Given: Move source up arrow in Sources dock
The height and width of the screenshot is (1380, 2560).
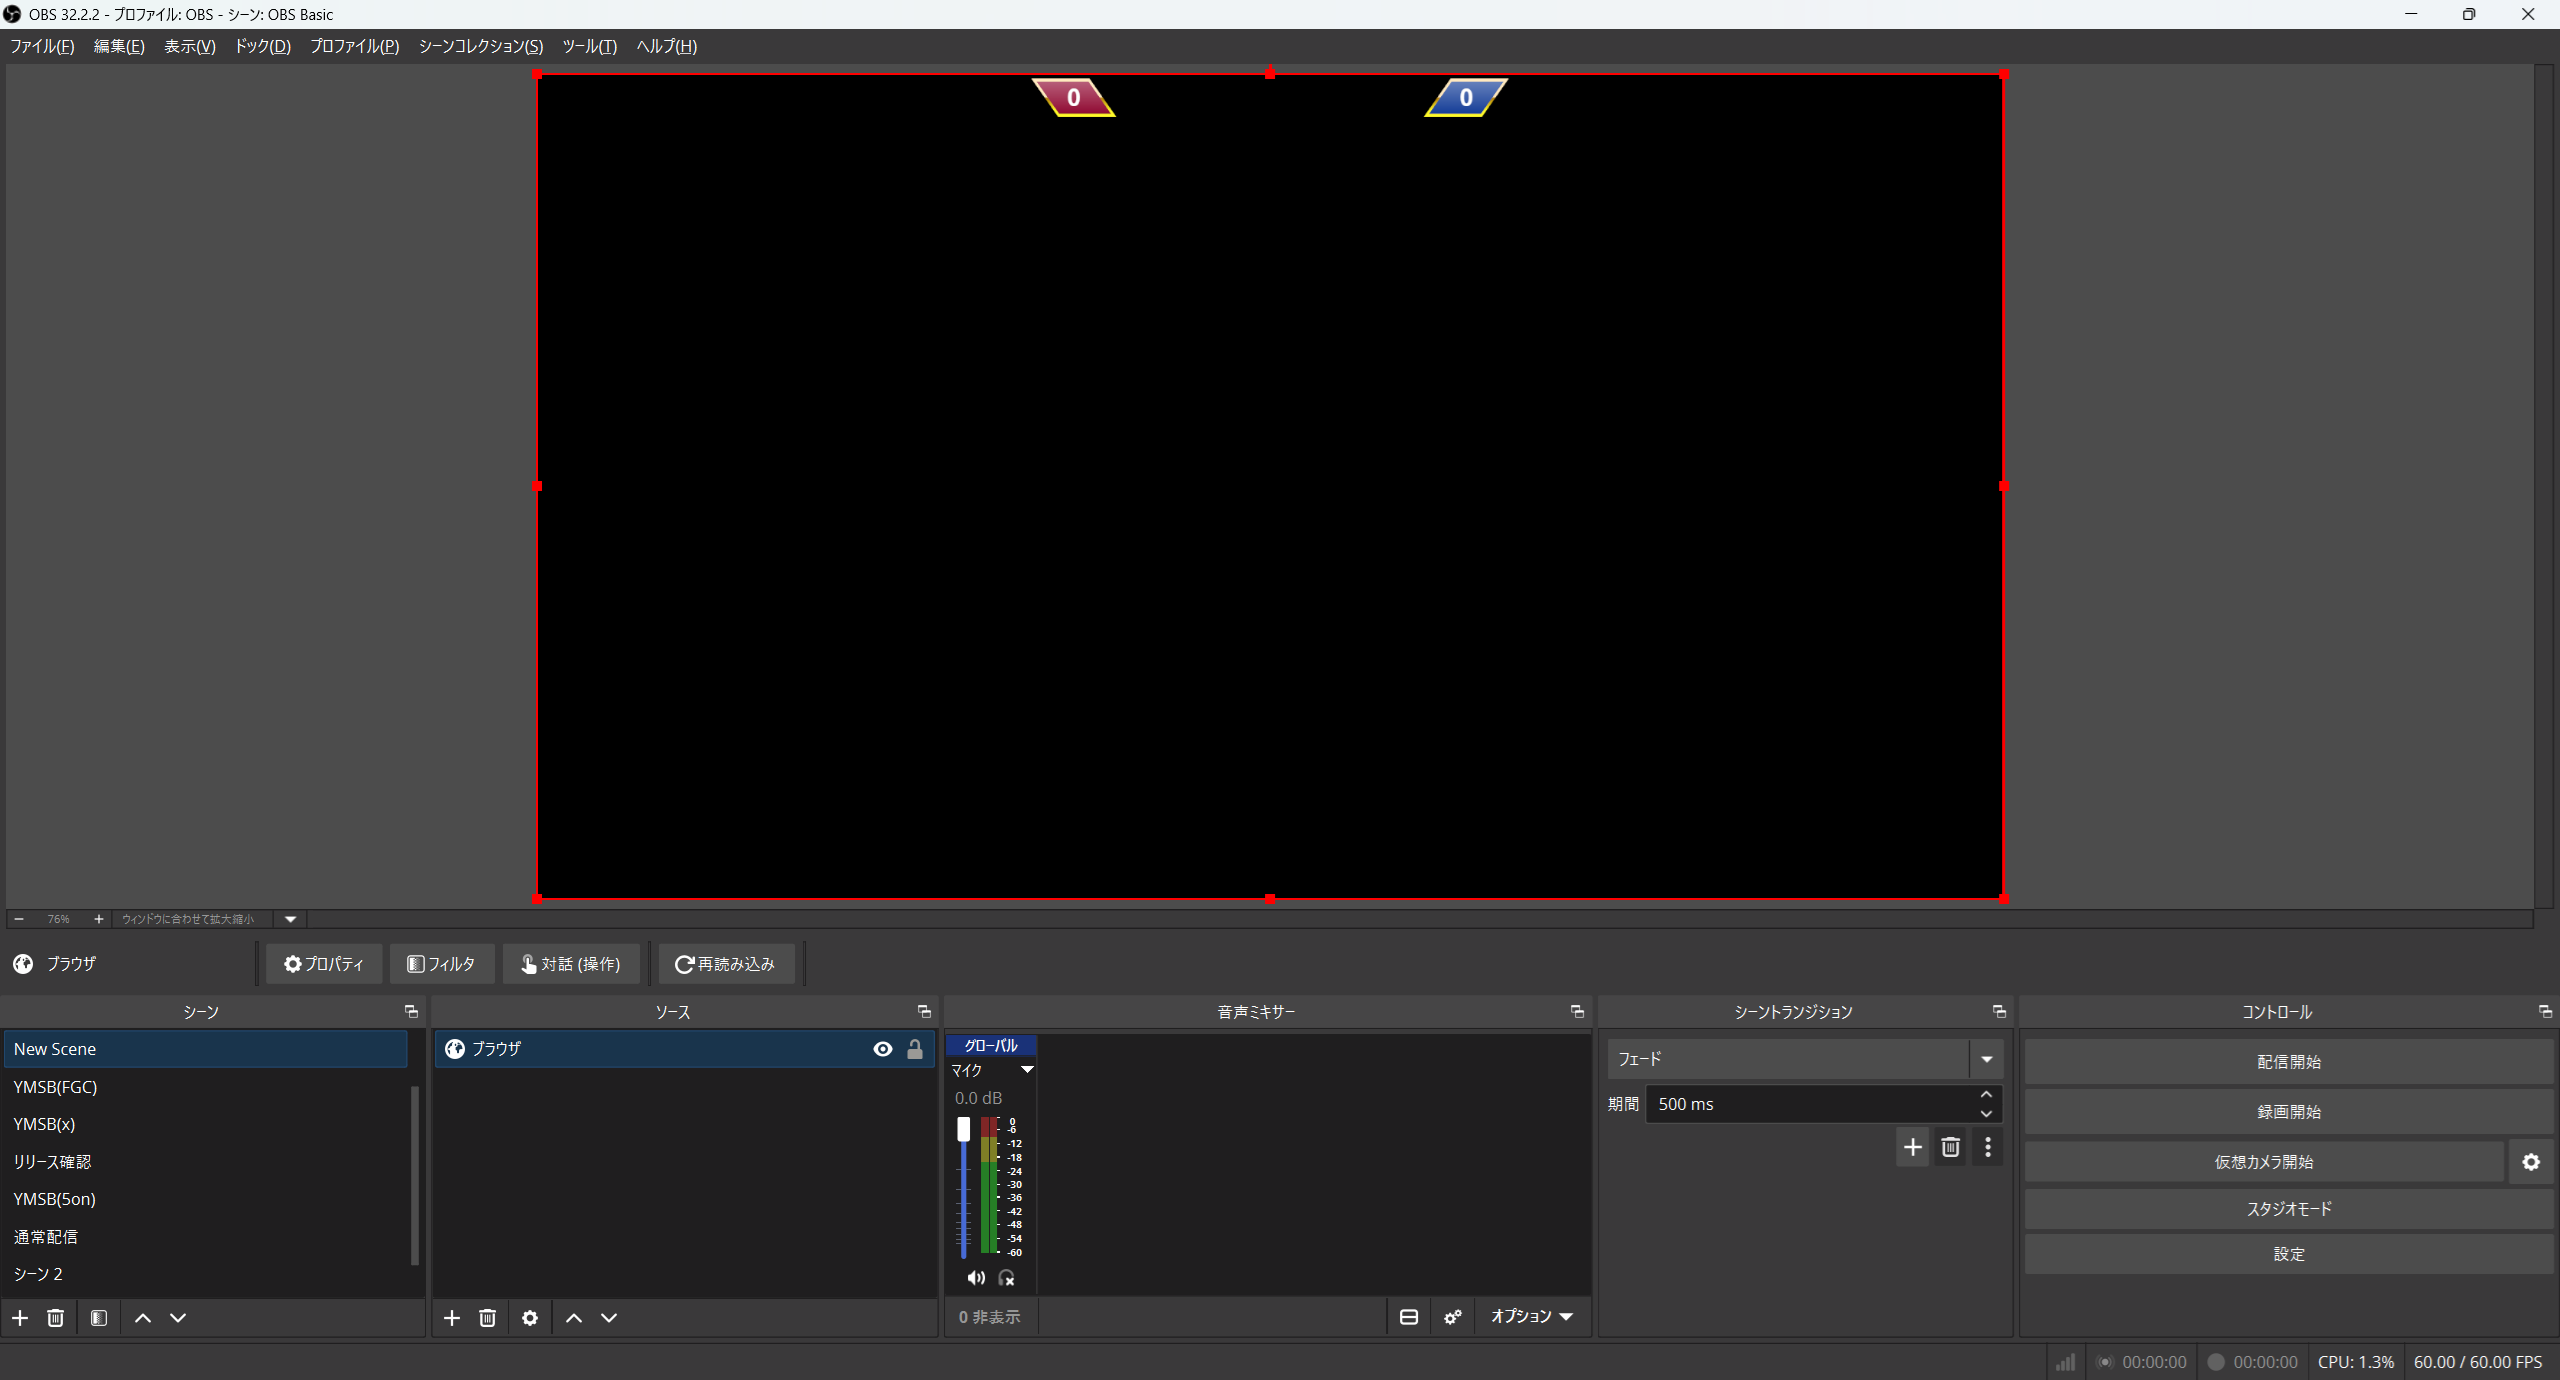Looking at the screenshot, I should click(574, 1318).
